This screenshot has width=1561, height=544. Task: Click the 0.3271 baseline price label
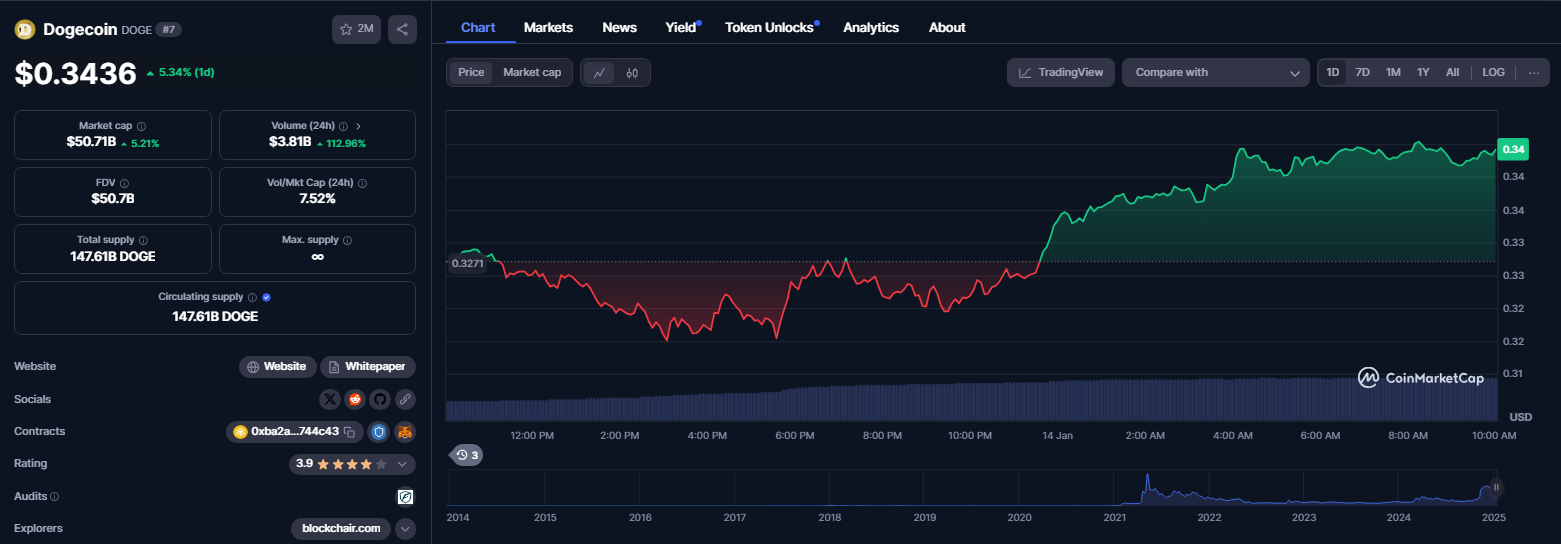tap(467, 263)
